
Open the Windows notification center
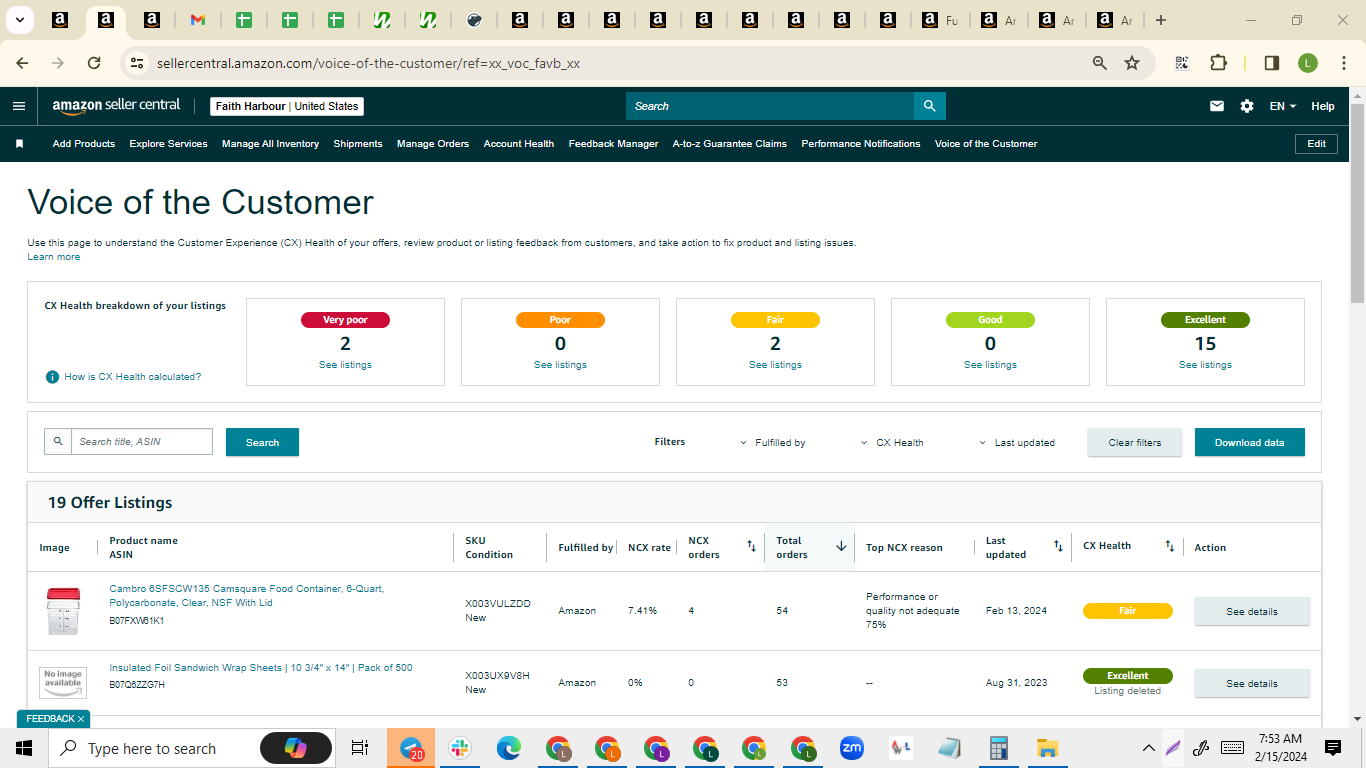(x=1333, y=748)
